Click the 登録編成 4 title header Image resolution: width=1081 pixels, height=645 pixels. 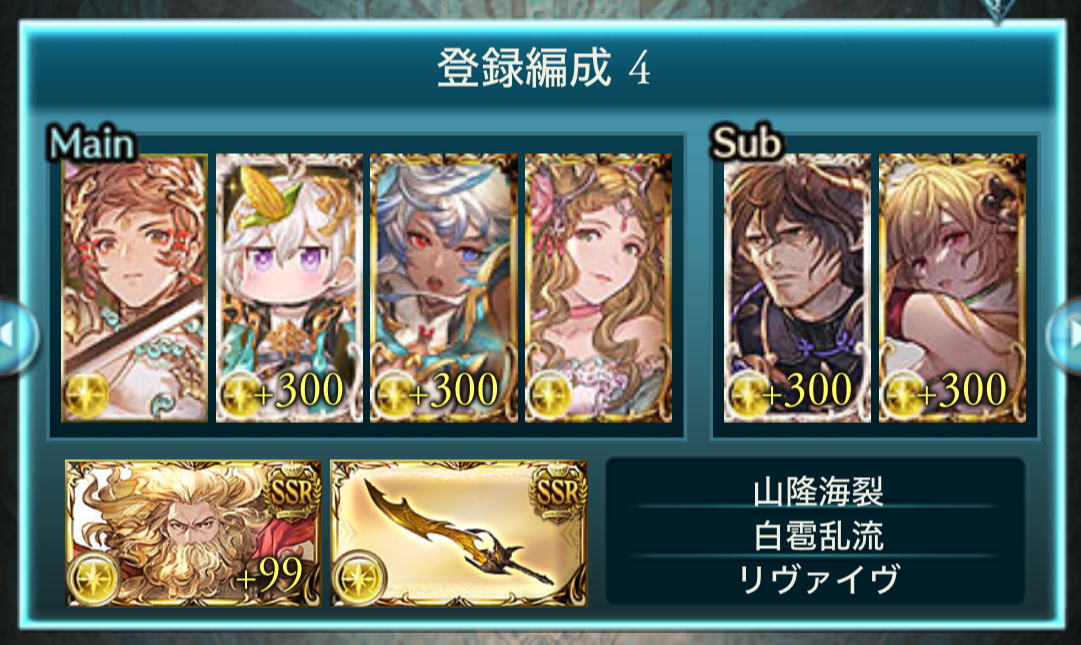point(543,68)
